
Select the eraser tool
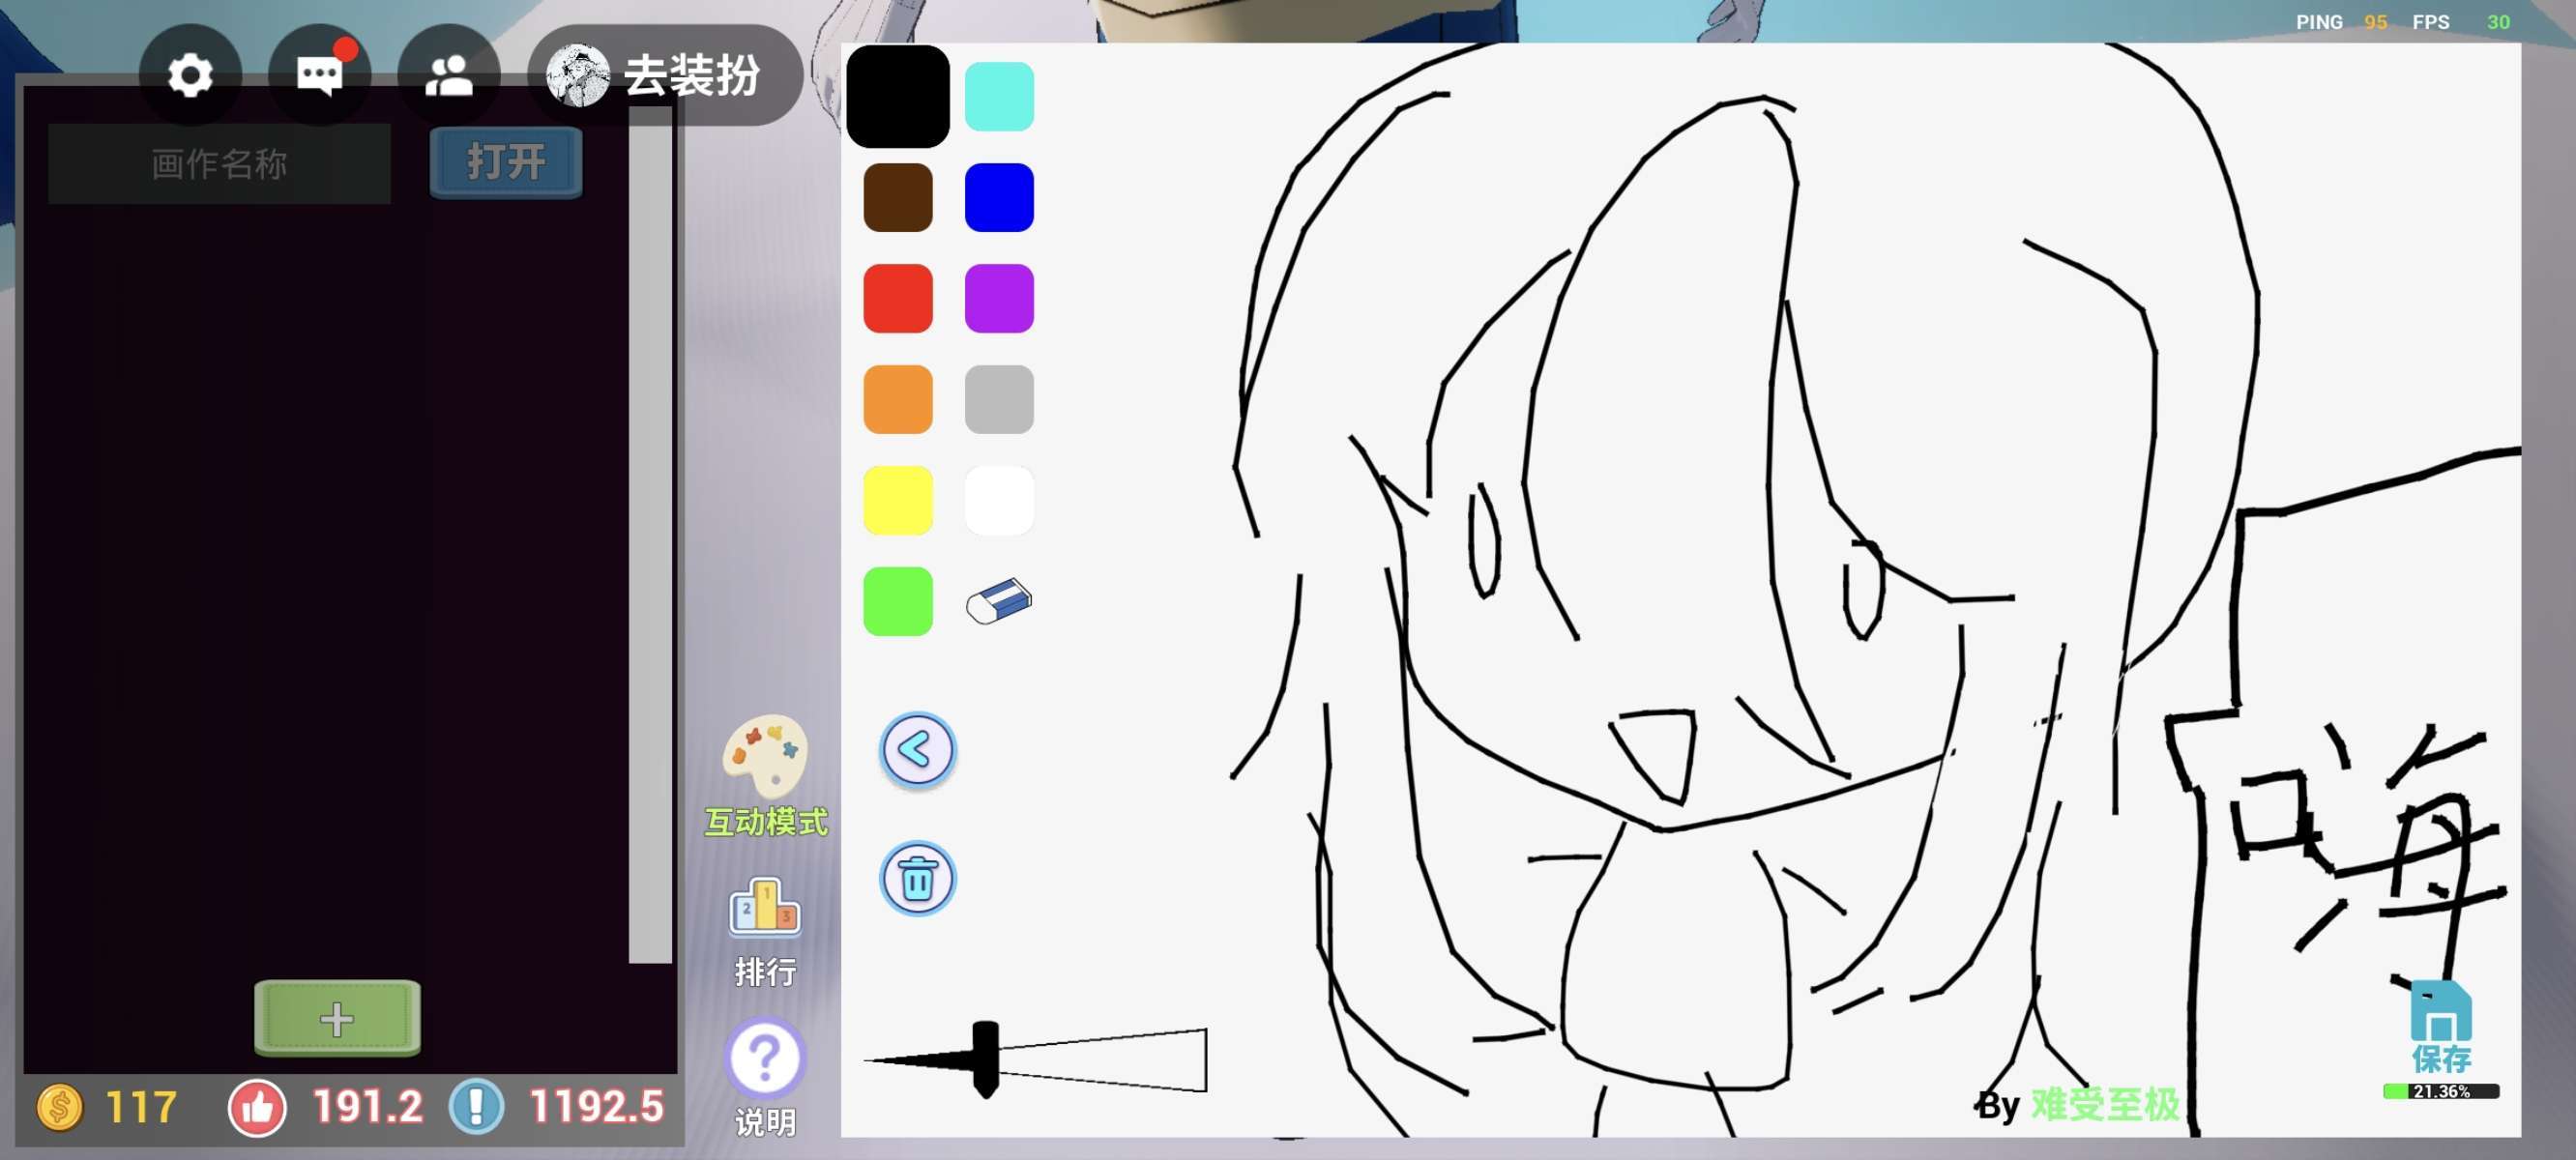(999, 601)
